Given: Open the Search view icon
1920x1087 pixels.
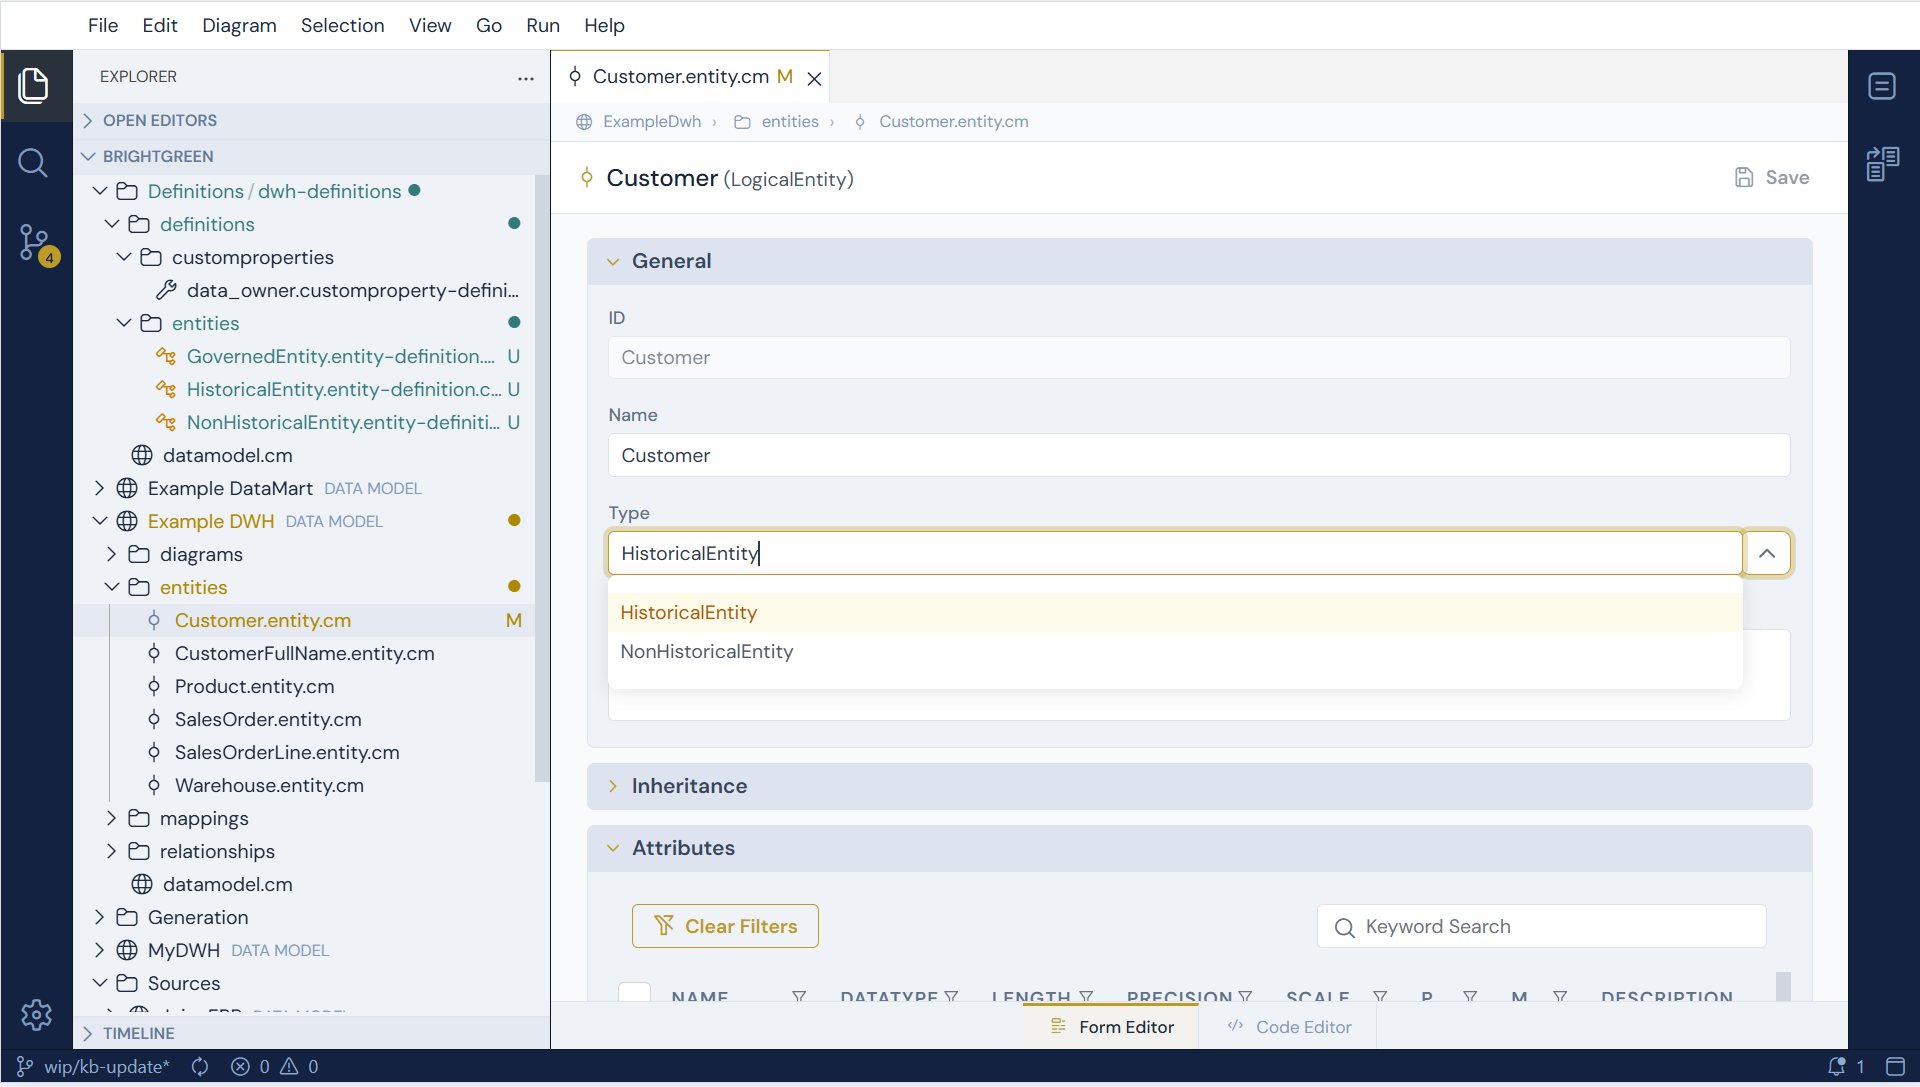Looking at the screenshot, I should click(33, 162).
